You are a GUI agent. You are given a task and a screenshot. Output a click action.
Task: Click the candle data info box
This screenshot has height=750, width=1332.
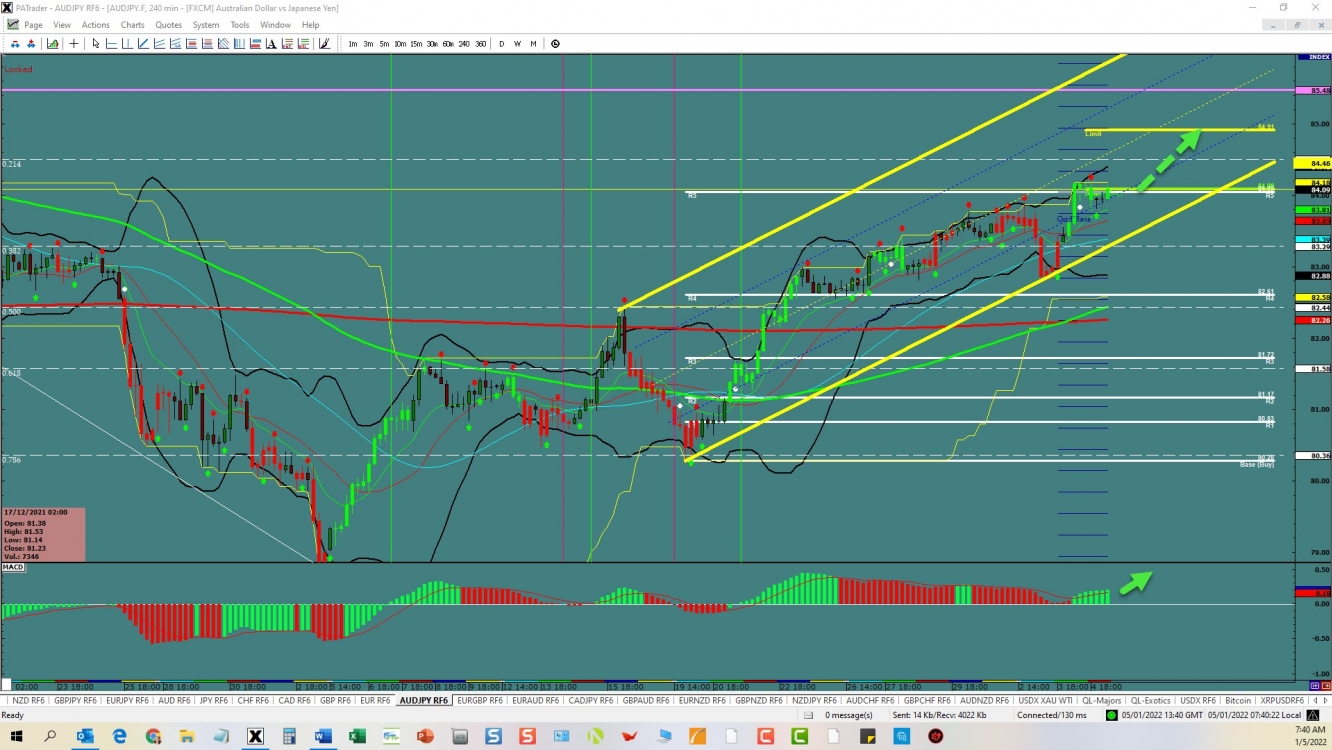[43, 534]
